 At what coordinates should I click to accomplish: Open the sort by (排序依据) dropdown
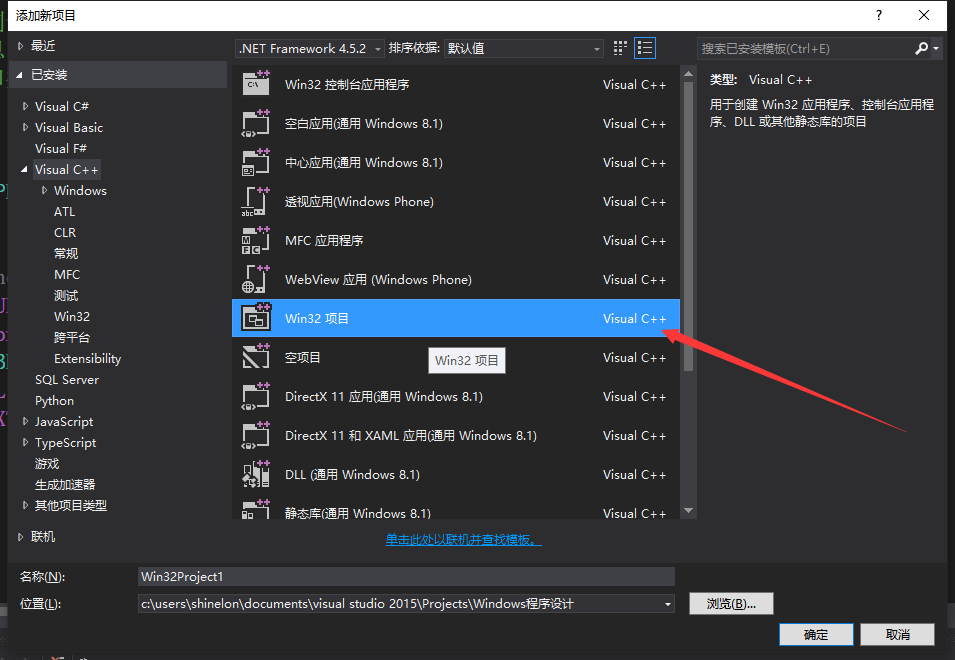click(524, 48)
